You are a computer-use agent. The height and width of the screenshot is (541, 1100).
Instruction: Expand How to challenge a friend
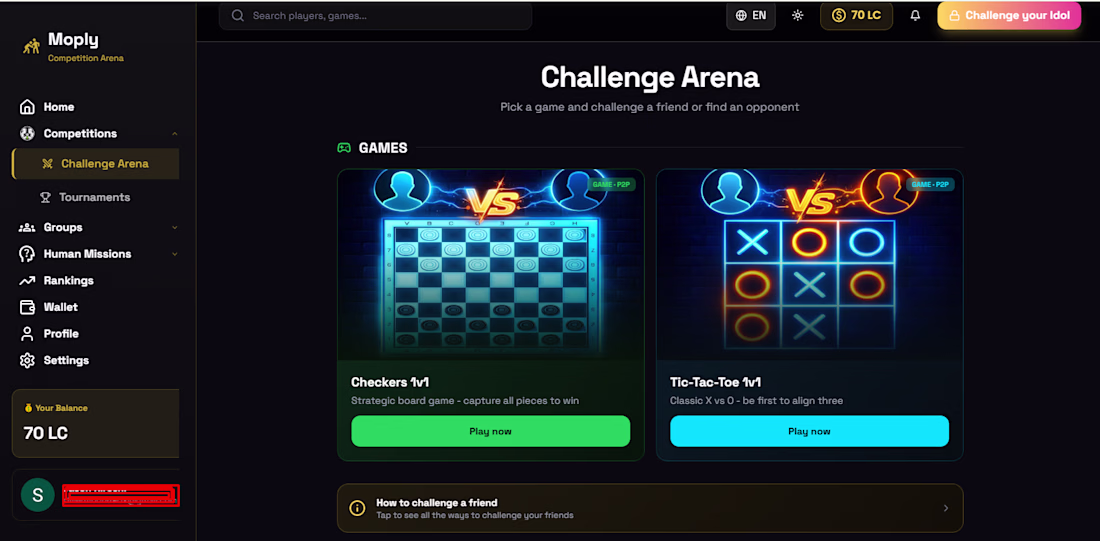(650, 508)
